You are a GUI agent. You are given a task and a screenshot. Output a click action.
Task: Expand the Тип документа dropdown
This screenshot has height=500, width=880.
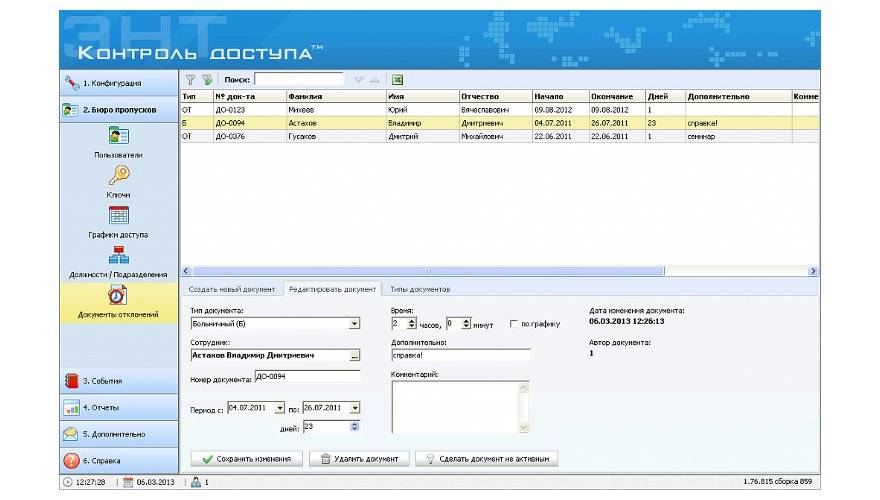(354, 324)
